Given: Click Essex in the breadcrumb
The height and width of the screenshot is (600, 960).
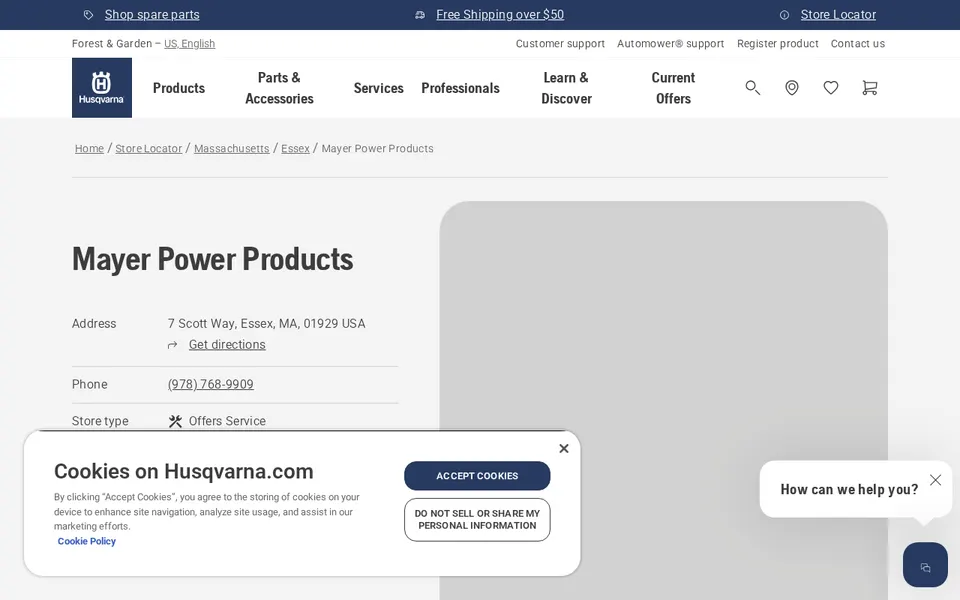Looking at the screenshot, I should (x=295, y=148).
